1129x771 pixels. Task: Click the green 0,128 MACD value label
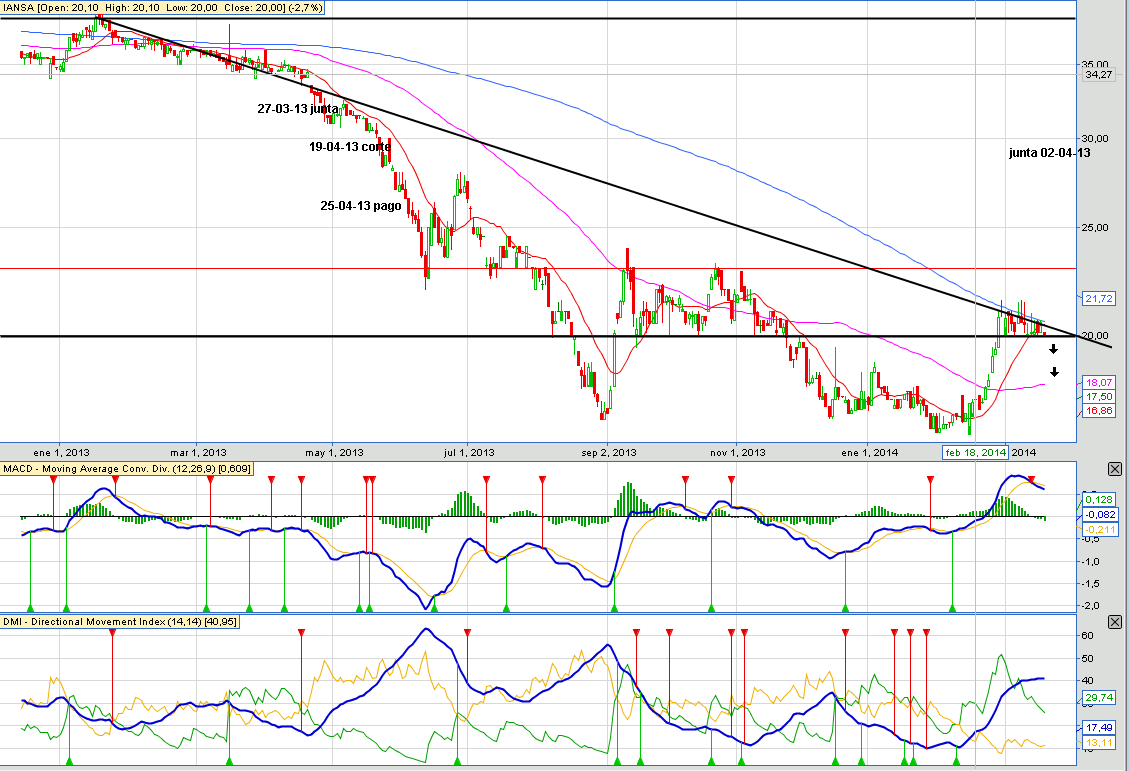1098,499
